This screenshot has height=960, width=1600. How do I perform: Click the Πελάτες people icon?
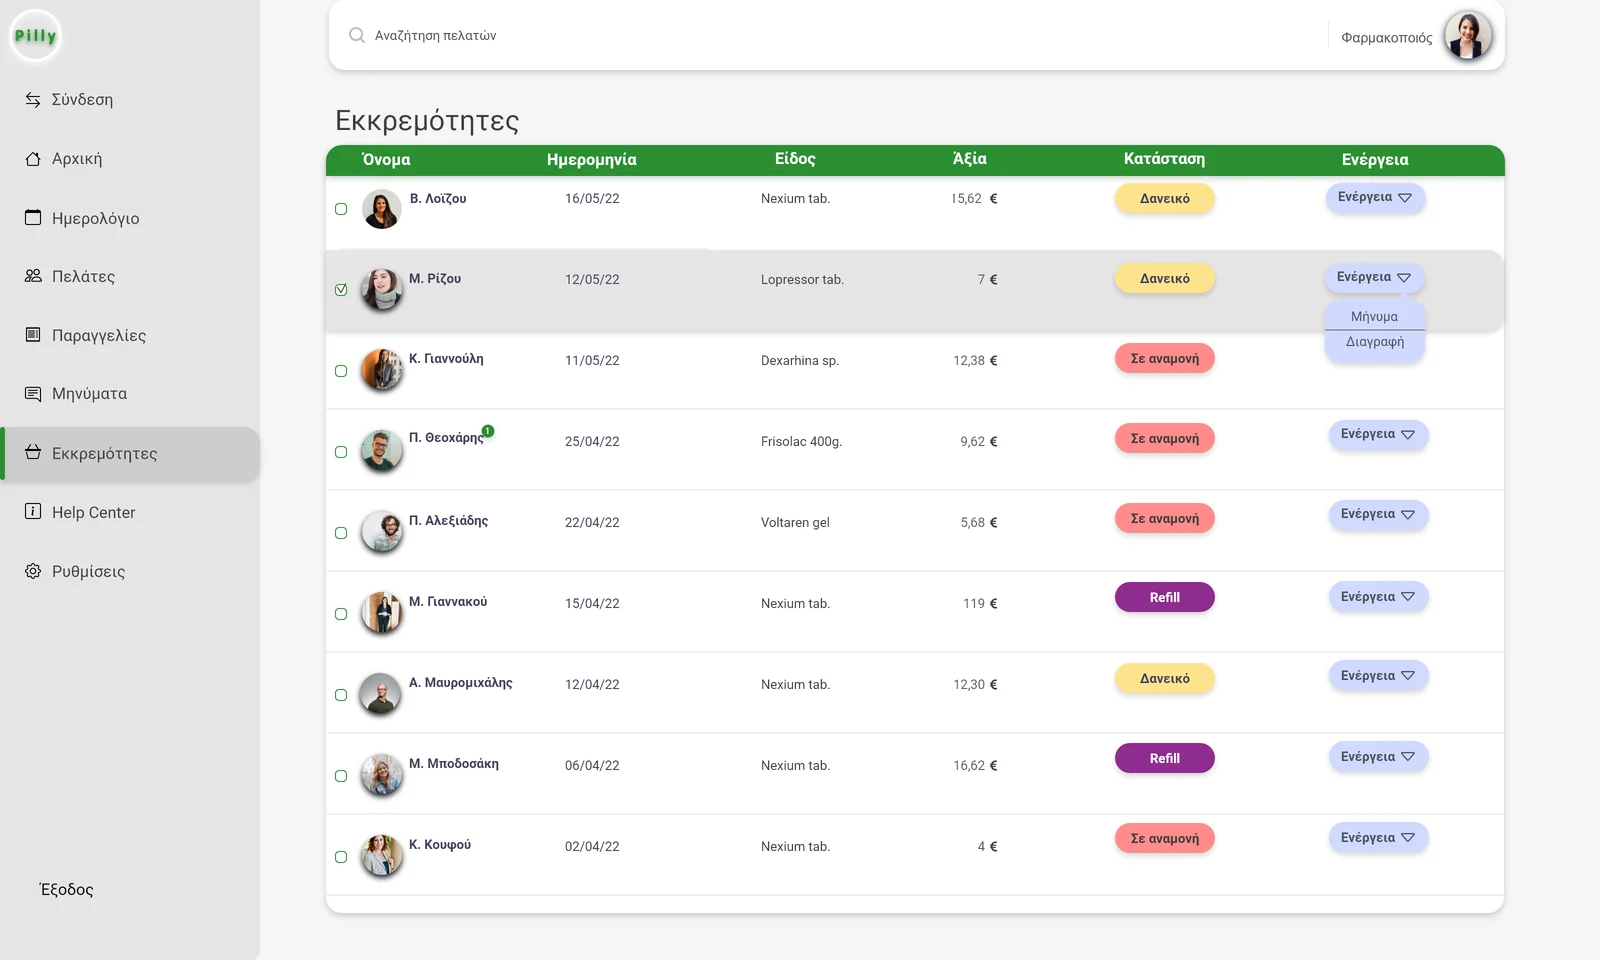[33, 276]
